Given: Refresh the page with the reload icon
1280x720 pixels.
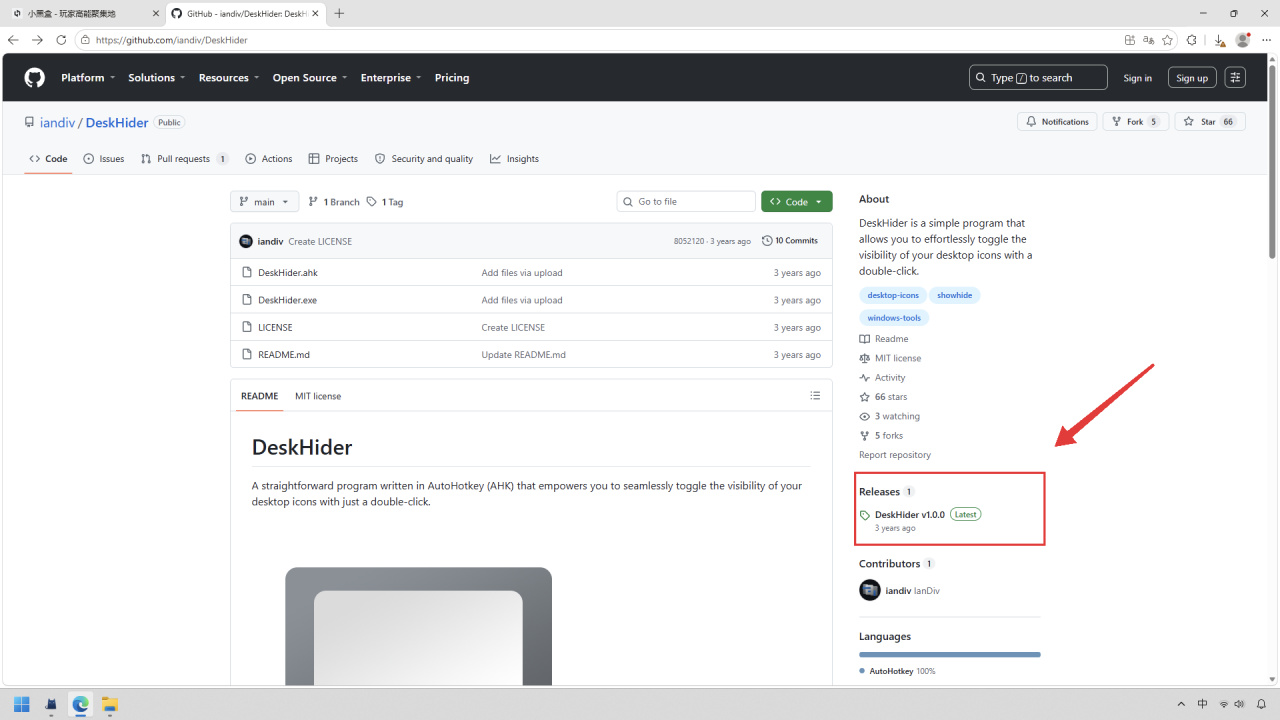Looking at the screenshot, I should pyautogui.click(x=61, y=40).
